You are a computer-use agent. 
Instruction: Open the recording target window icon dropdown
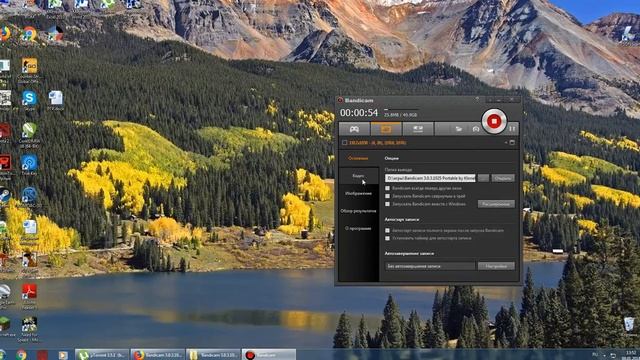pos(511,143)
